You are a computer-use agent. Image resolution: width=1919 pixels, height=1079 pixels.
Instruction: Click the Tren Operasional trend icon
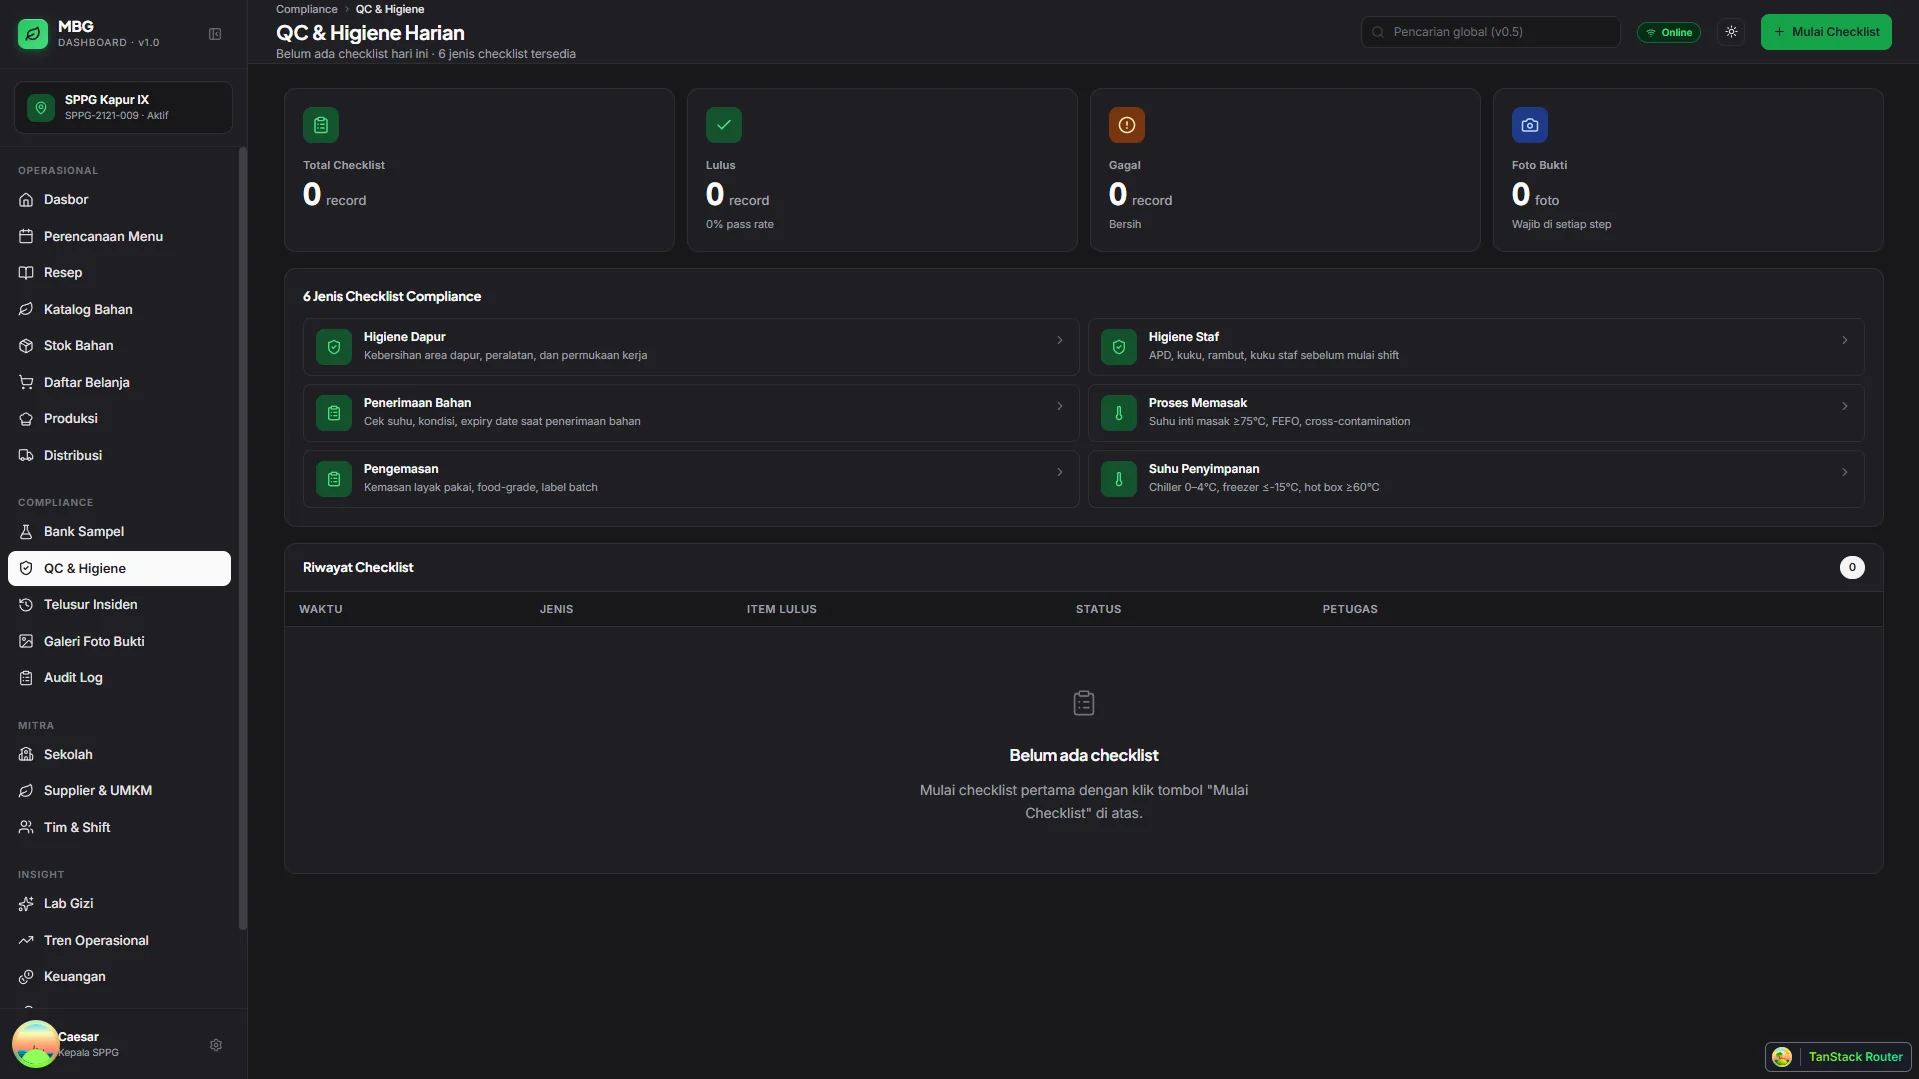(x=26, y=941)
